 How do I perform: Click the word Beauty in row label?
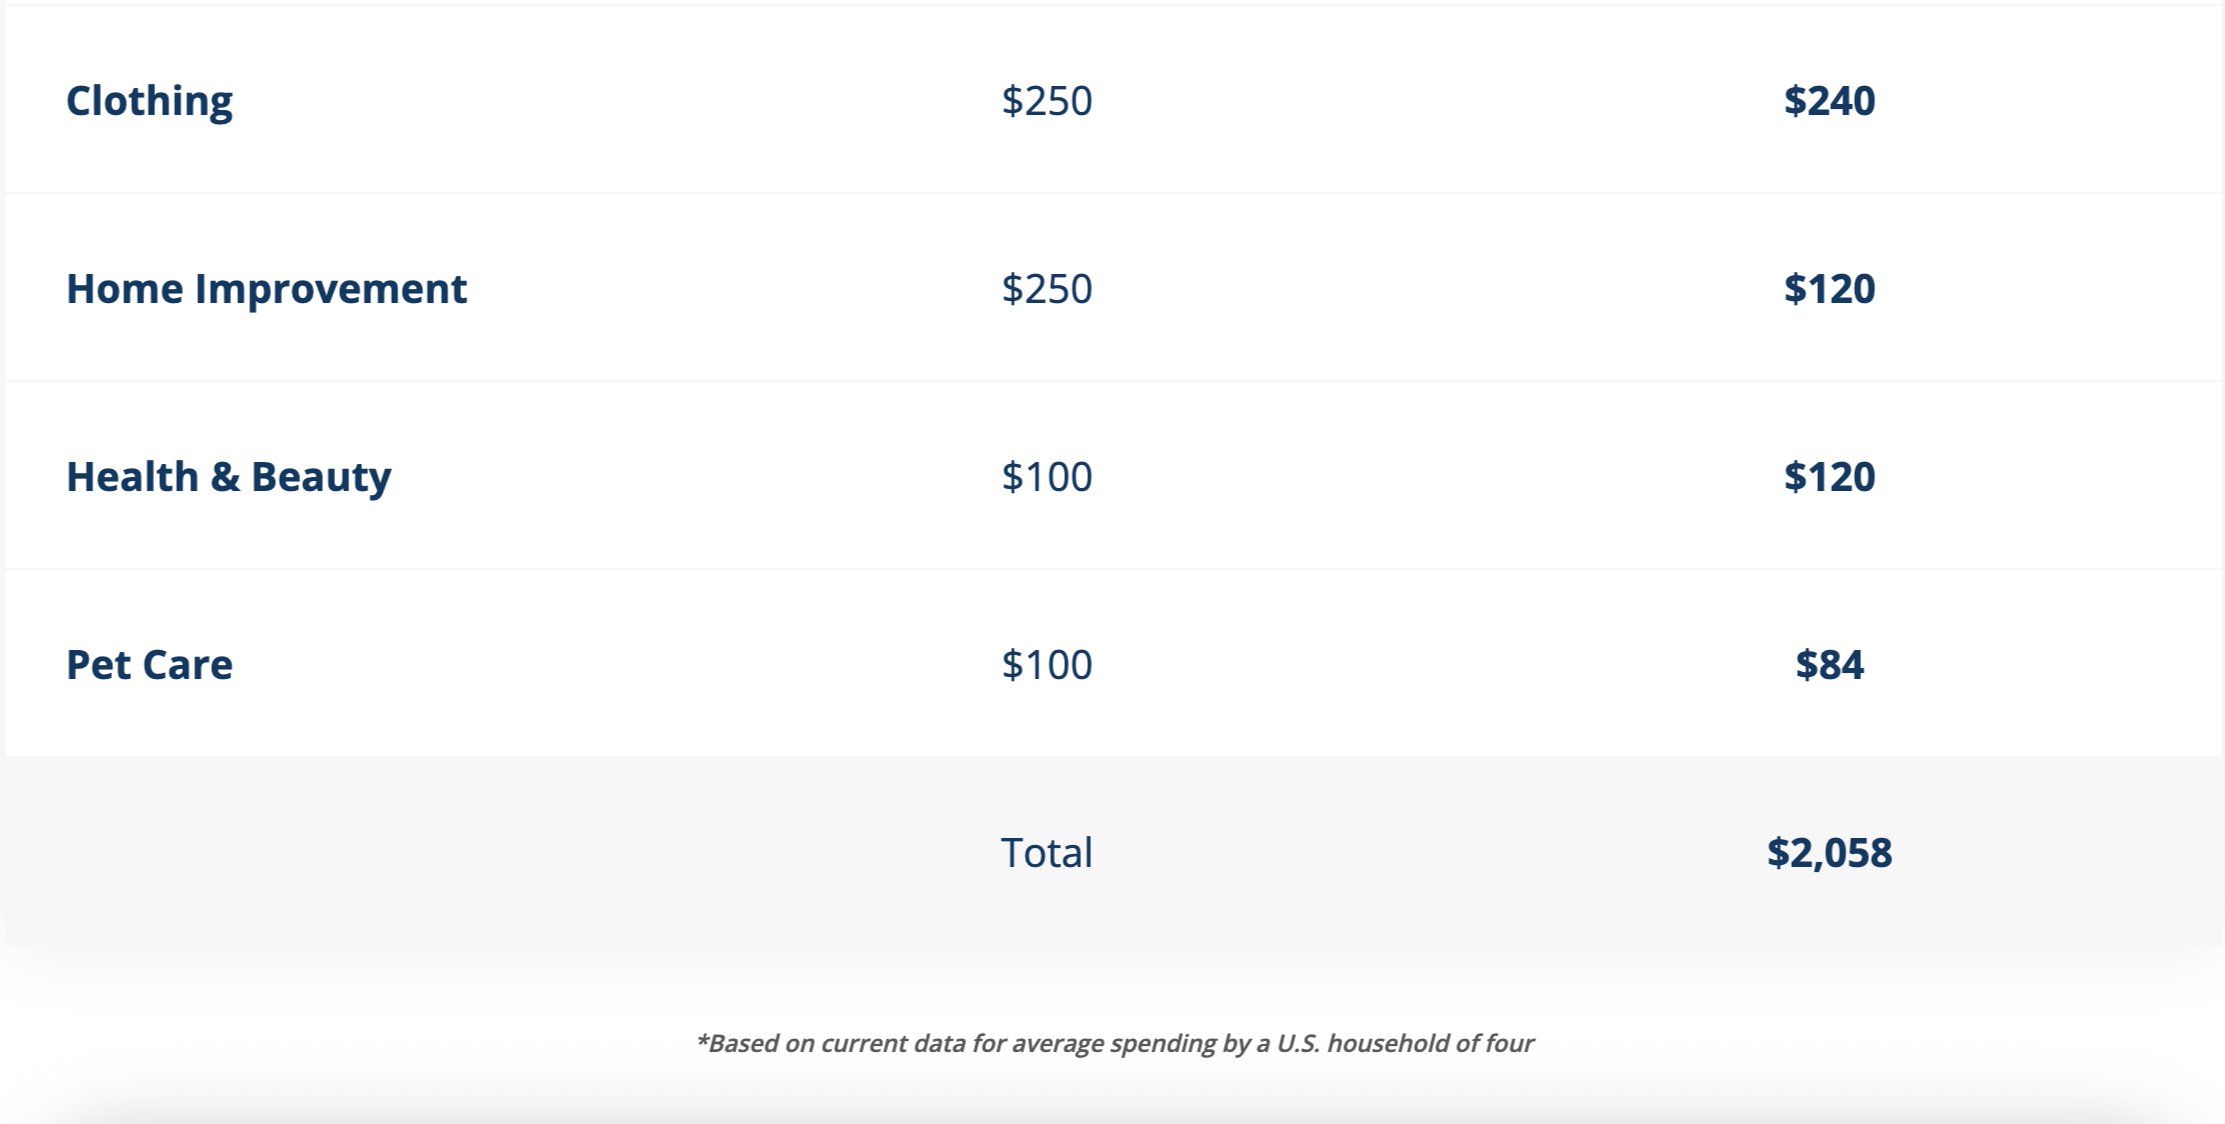(321, 477)
